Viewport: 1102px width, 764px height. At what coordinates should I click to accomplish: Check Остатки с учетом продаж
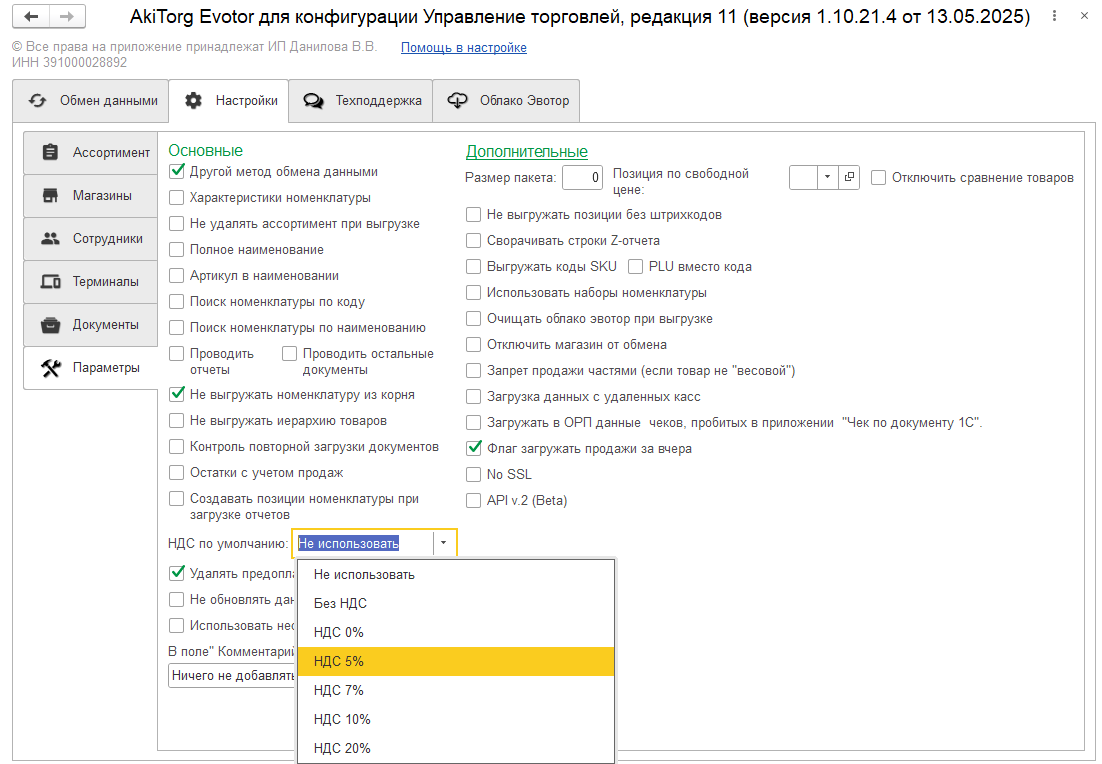(177, 472)
